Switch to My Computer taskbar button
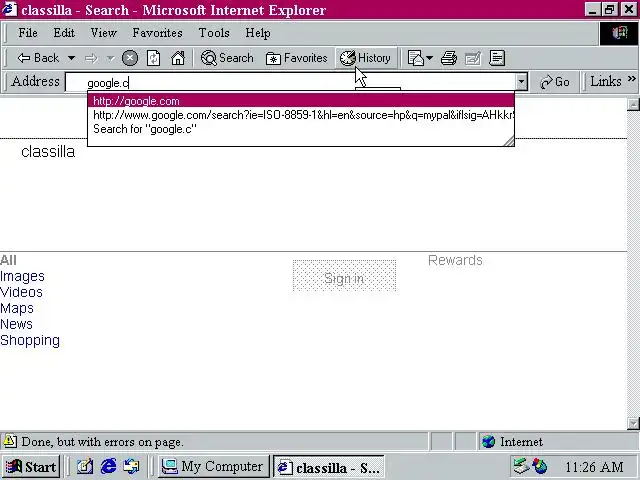 [214, 467]
